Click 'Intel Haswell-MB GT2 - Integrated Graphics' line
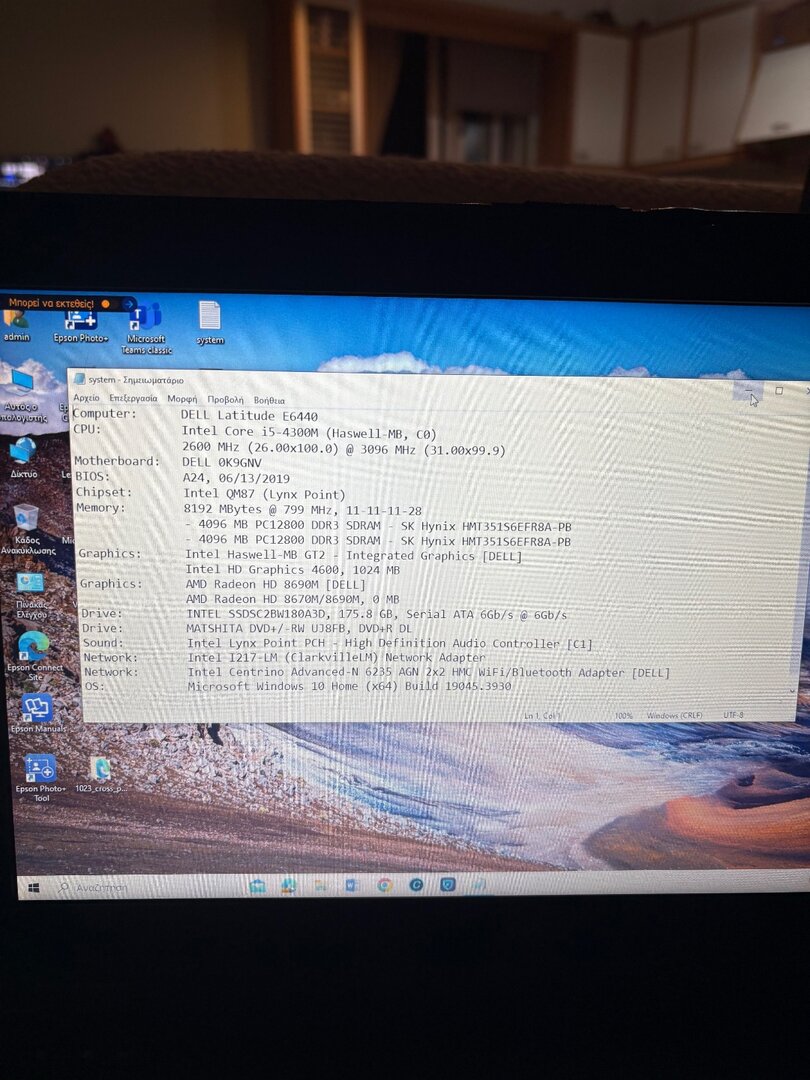The height and width of the screenshot is (1080, 810). coord(353,555)
